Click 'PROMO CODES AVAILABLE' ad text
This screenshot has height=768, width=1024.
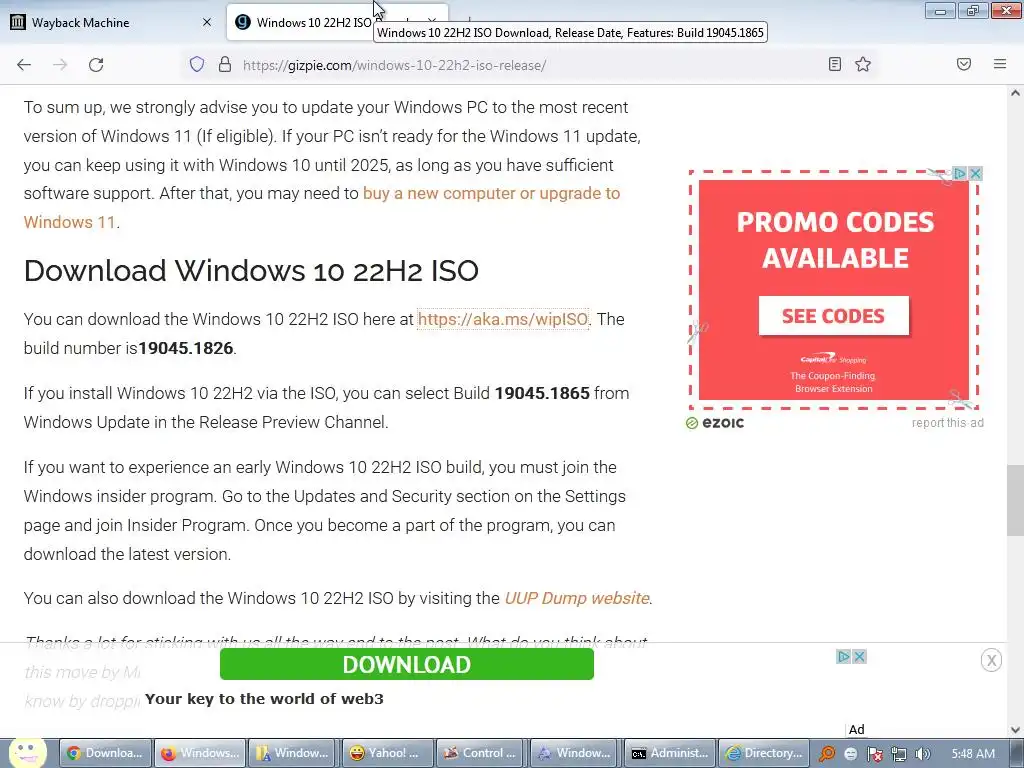[835, 240]
